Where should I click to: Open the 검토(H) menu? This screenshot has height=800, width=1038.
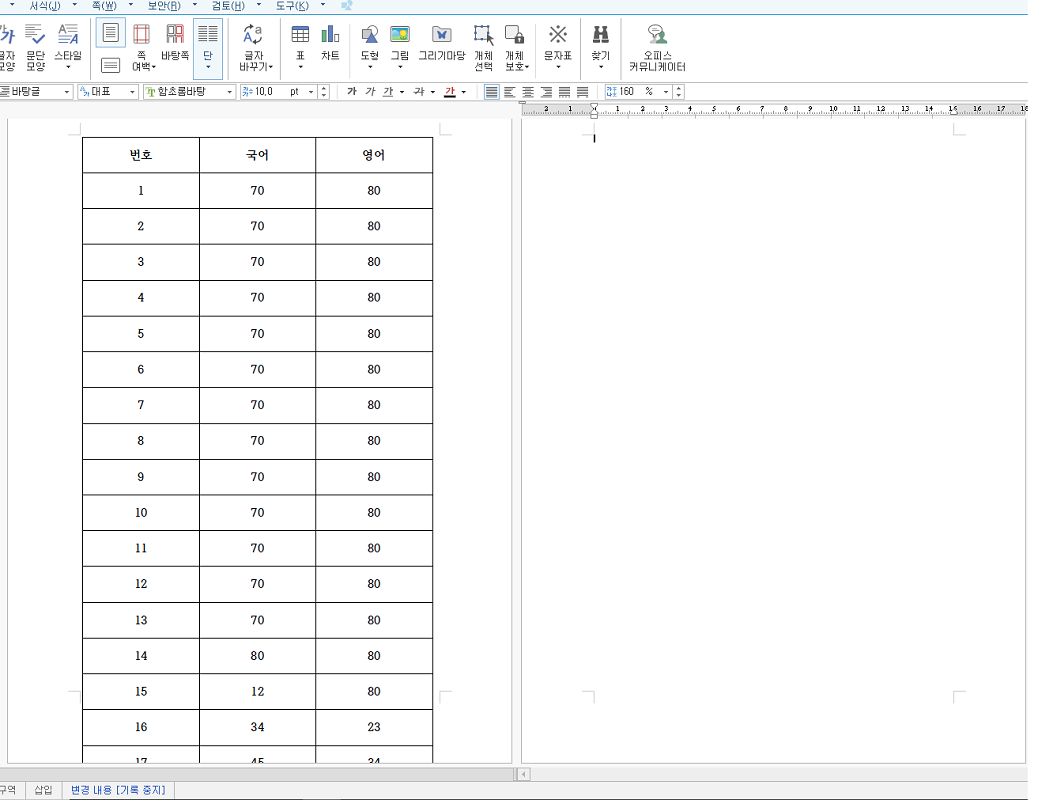click(x=228, y=5)
